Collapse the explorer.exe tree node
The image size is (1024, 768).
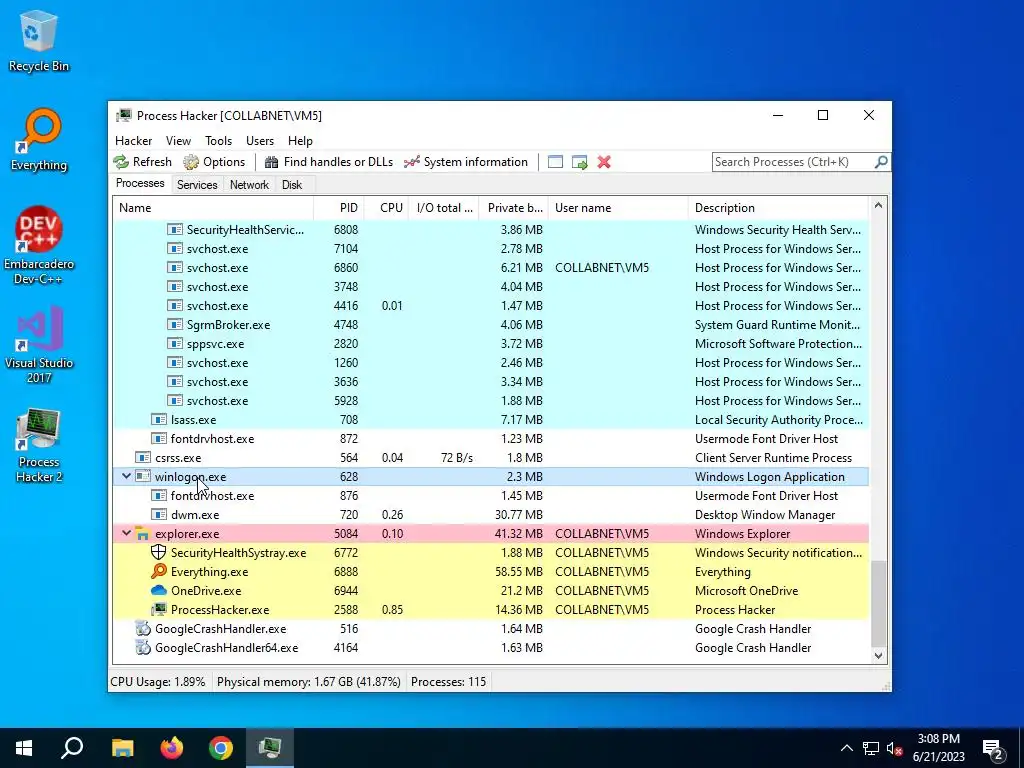pyautogui.click(x=126, y=534)
